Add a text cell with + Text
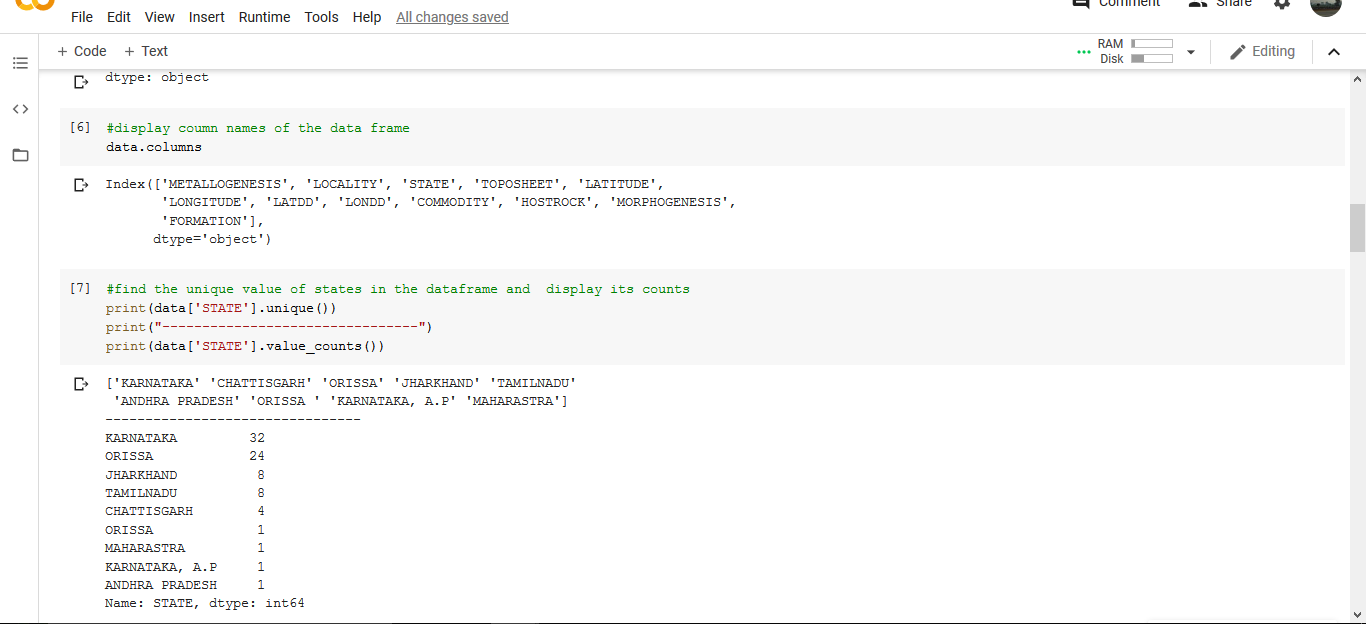This screenshot has width=1366, height=624. [x=145, y=51]
